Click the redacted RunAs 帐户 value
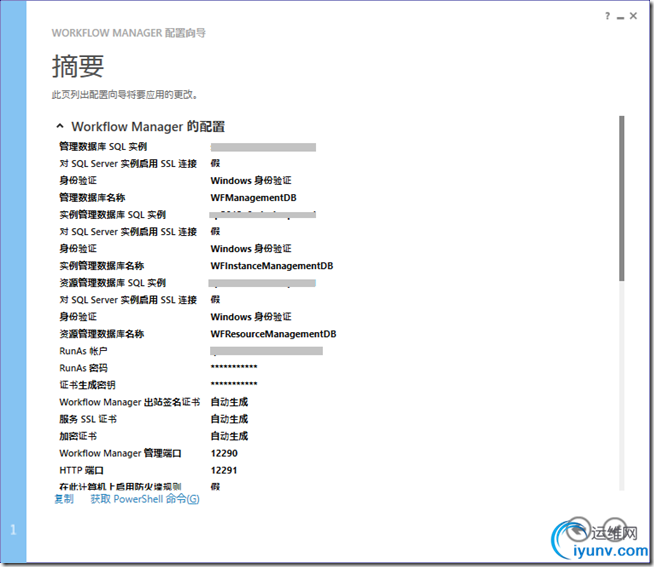654x567 pixels. point(267,351)
